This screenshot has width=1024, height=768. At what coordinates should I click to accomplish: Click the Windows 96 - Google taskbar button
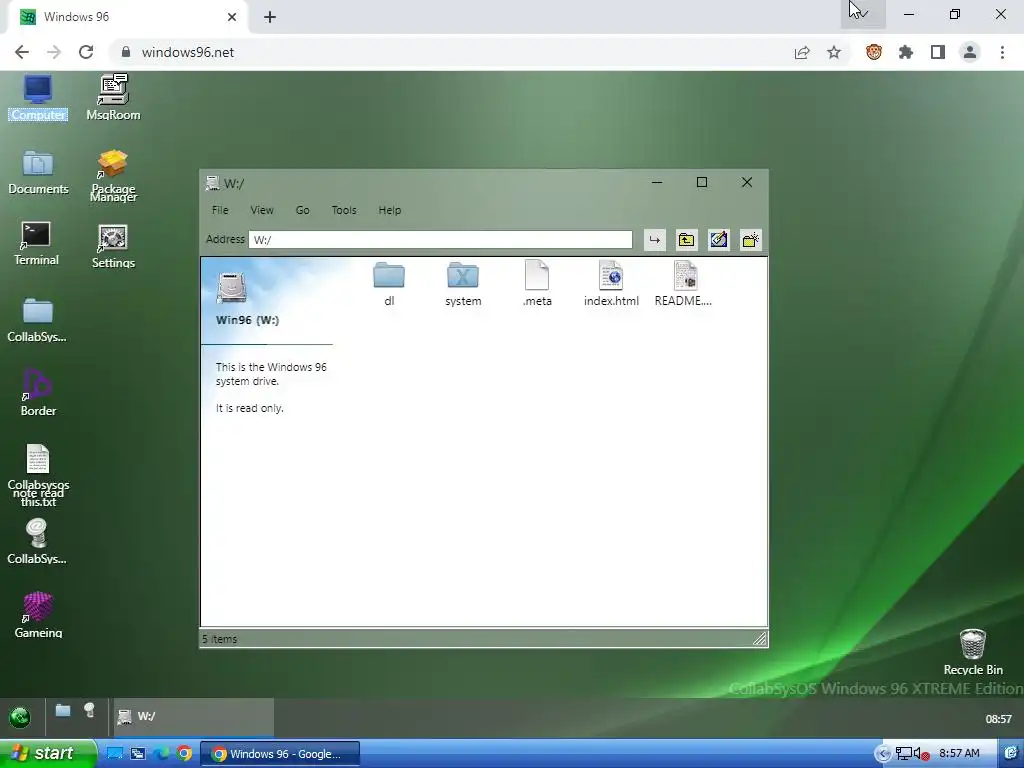tap(280, 754)
